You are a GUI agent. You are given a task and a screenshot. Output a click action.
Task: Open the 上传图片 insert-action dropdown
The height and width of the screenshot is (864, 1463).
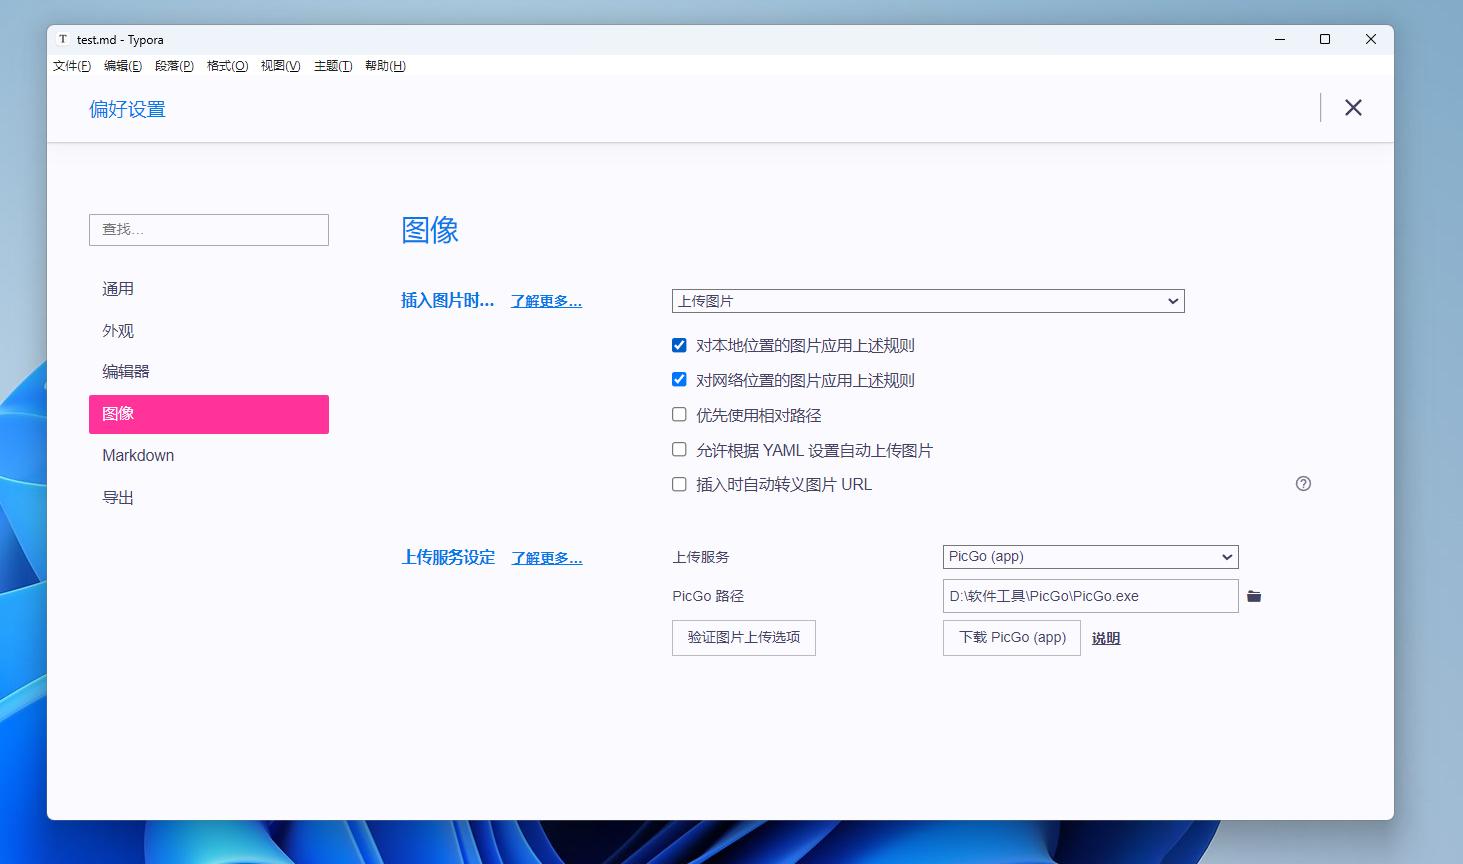pyautogui.click(x=928, y=301)
